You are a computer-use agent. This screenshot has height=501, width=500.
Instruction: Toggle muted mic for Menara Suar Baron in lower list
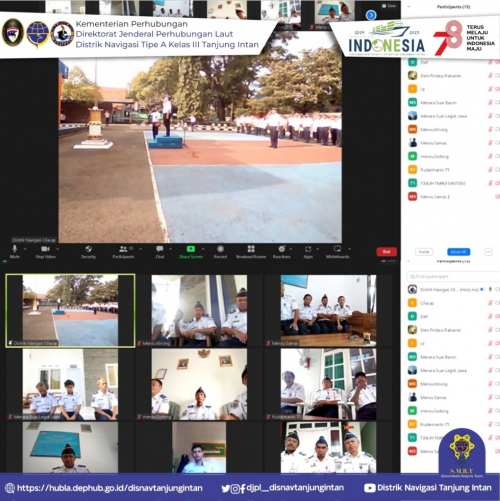[490, 357]
